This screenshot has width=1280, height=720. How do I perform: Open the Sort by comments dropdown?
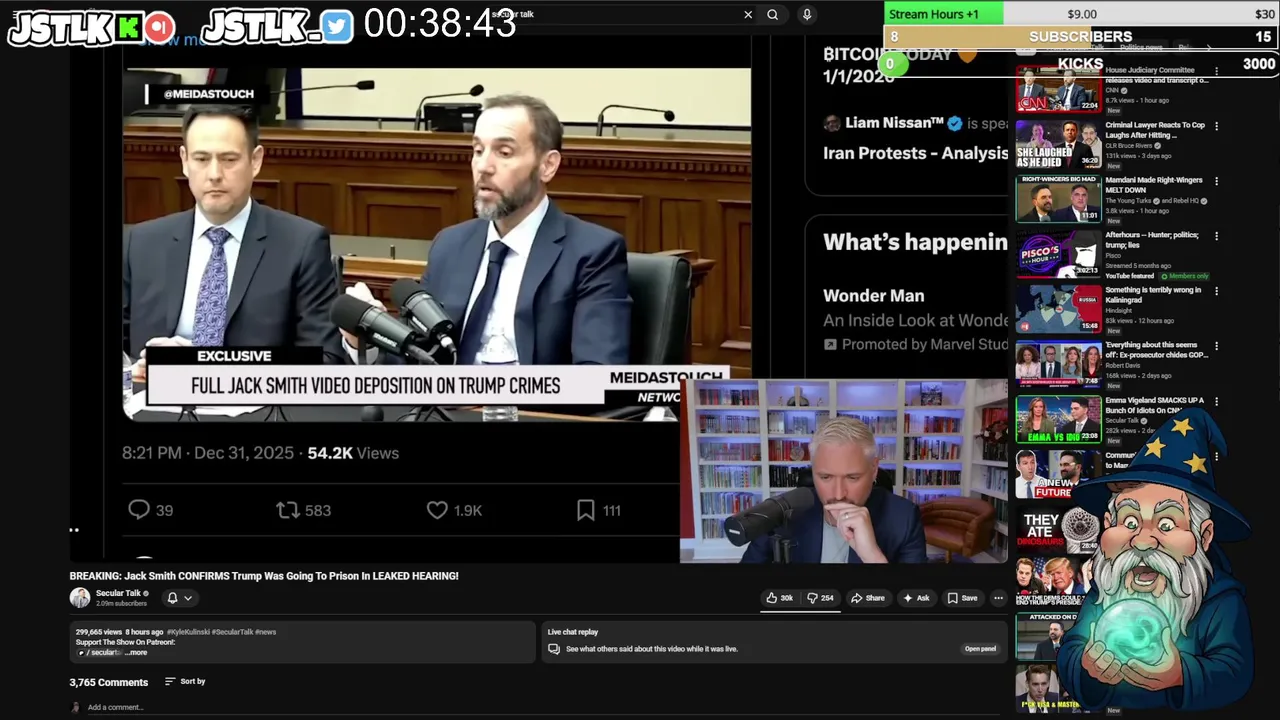pyautogui.click(x=185, y=681)
